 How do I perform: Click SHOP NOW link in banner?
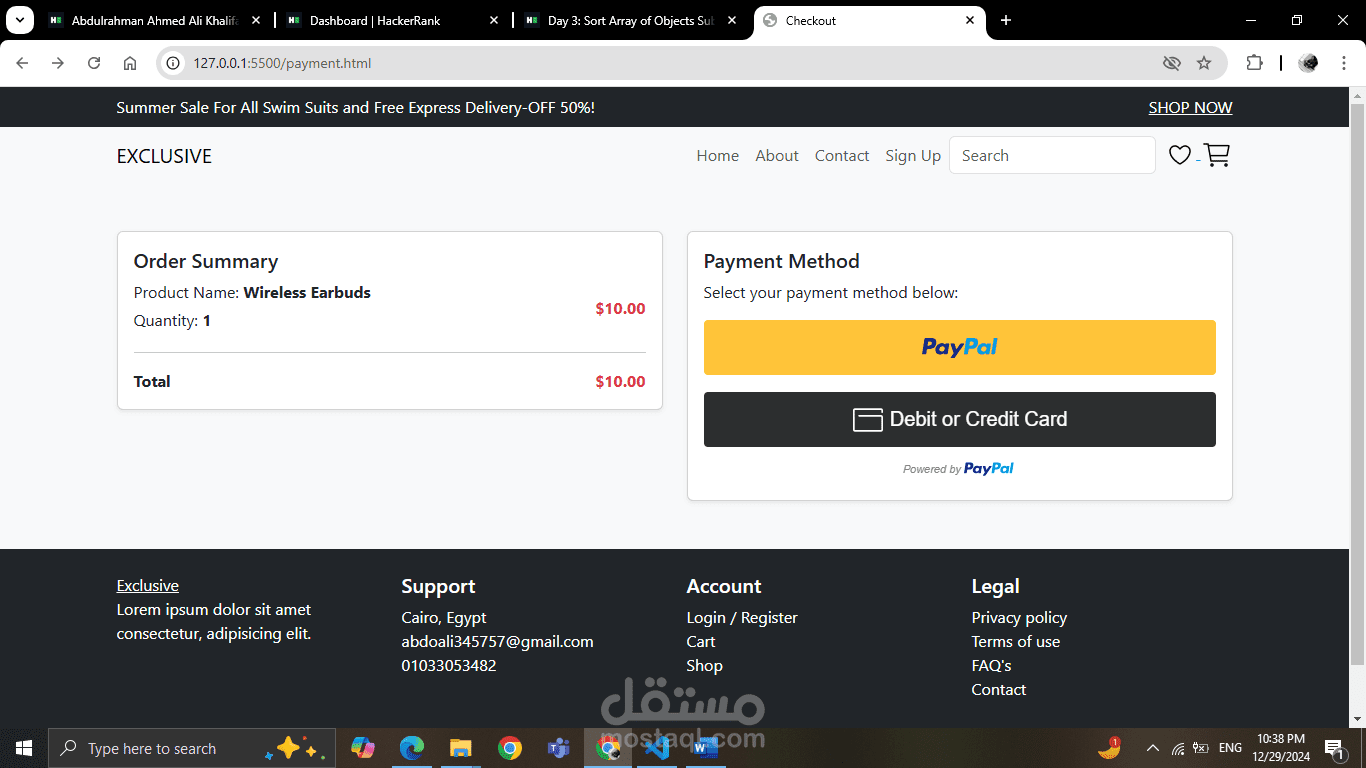[x=1190, y=107]
